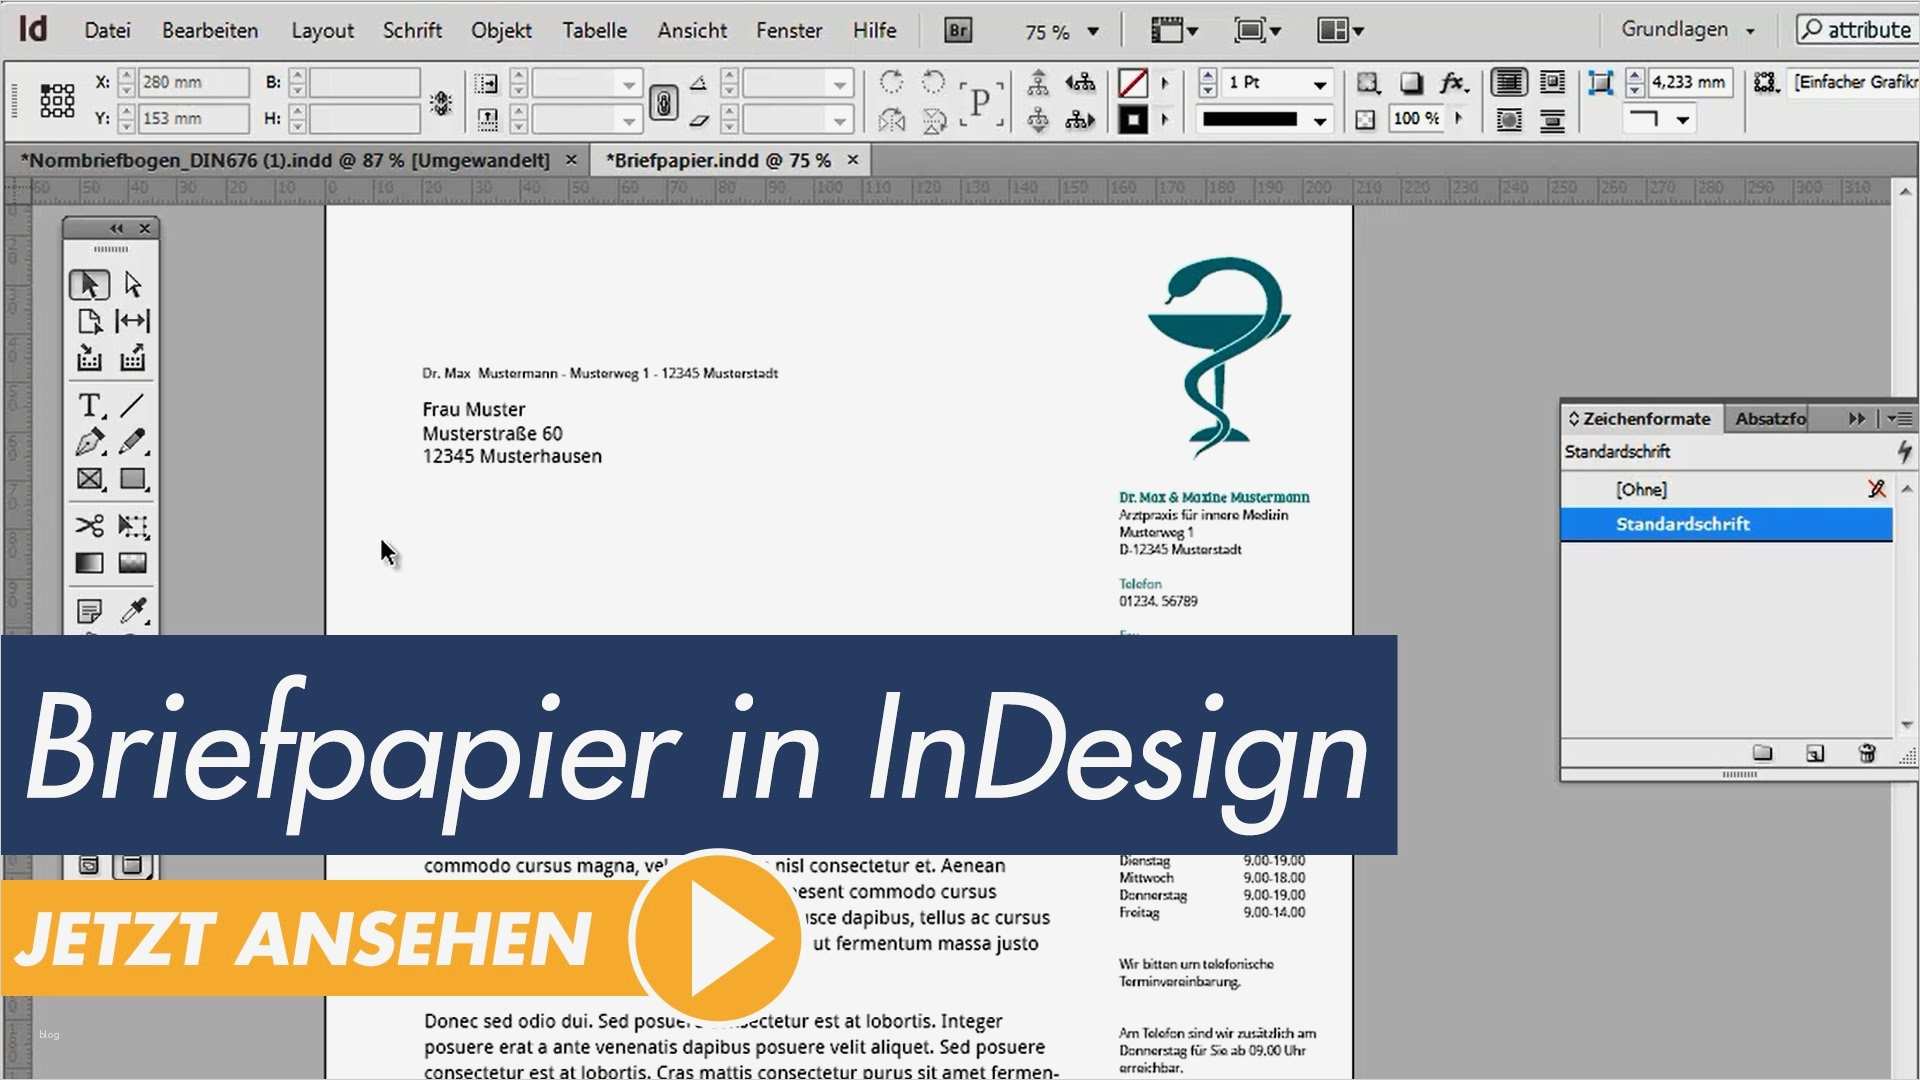Enable text wrap around bounding box

click(x=1553, y=83)
